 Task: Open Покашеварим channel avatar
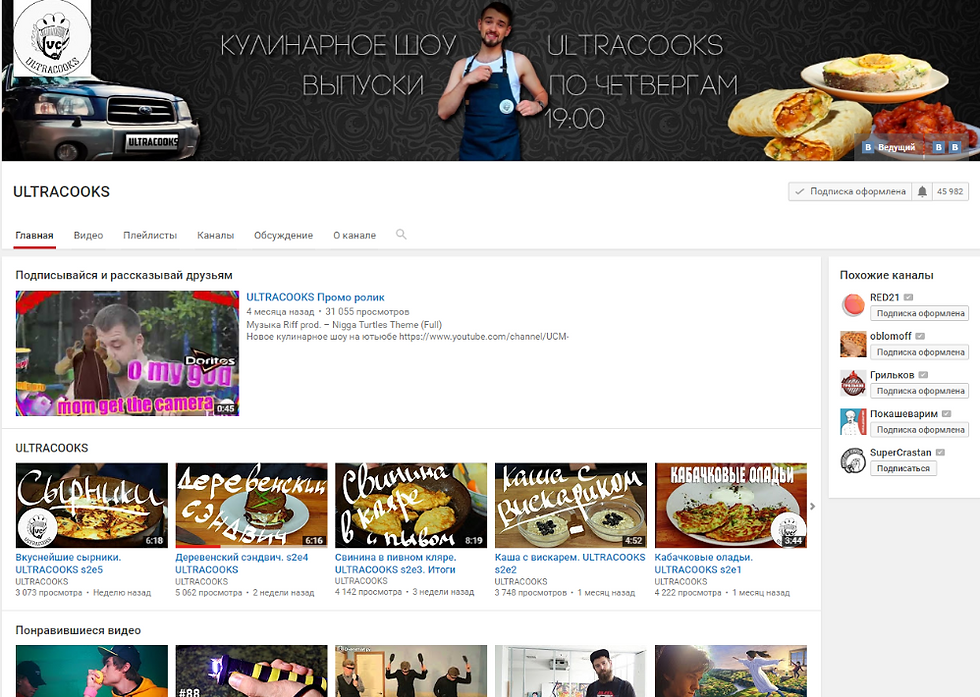pos(853,422)
